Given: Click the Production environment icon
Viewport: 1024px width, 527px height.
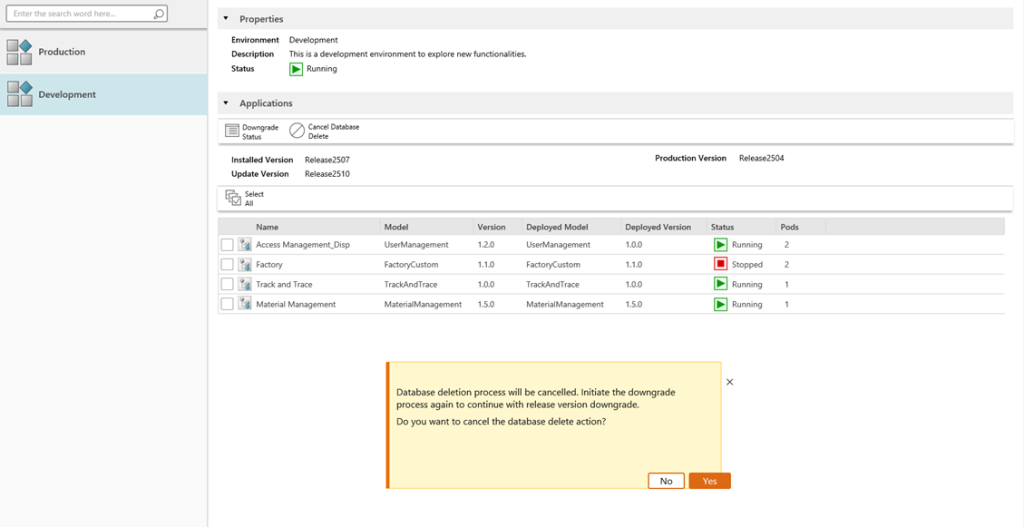Looking at the screenshot, I should [x=20, y=52].
